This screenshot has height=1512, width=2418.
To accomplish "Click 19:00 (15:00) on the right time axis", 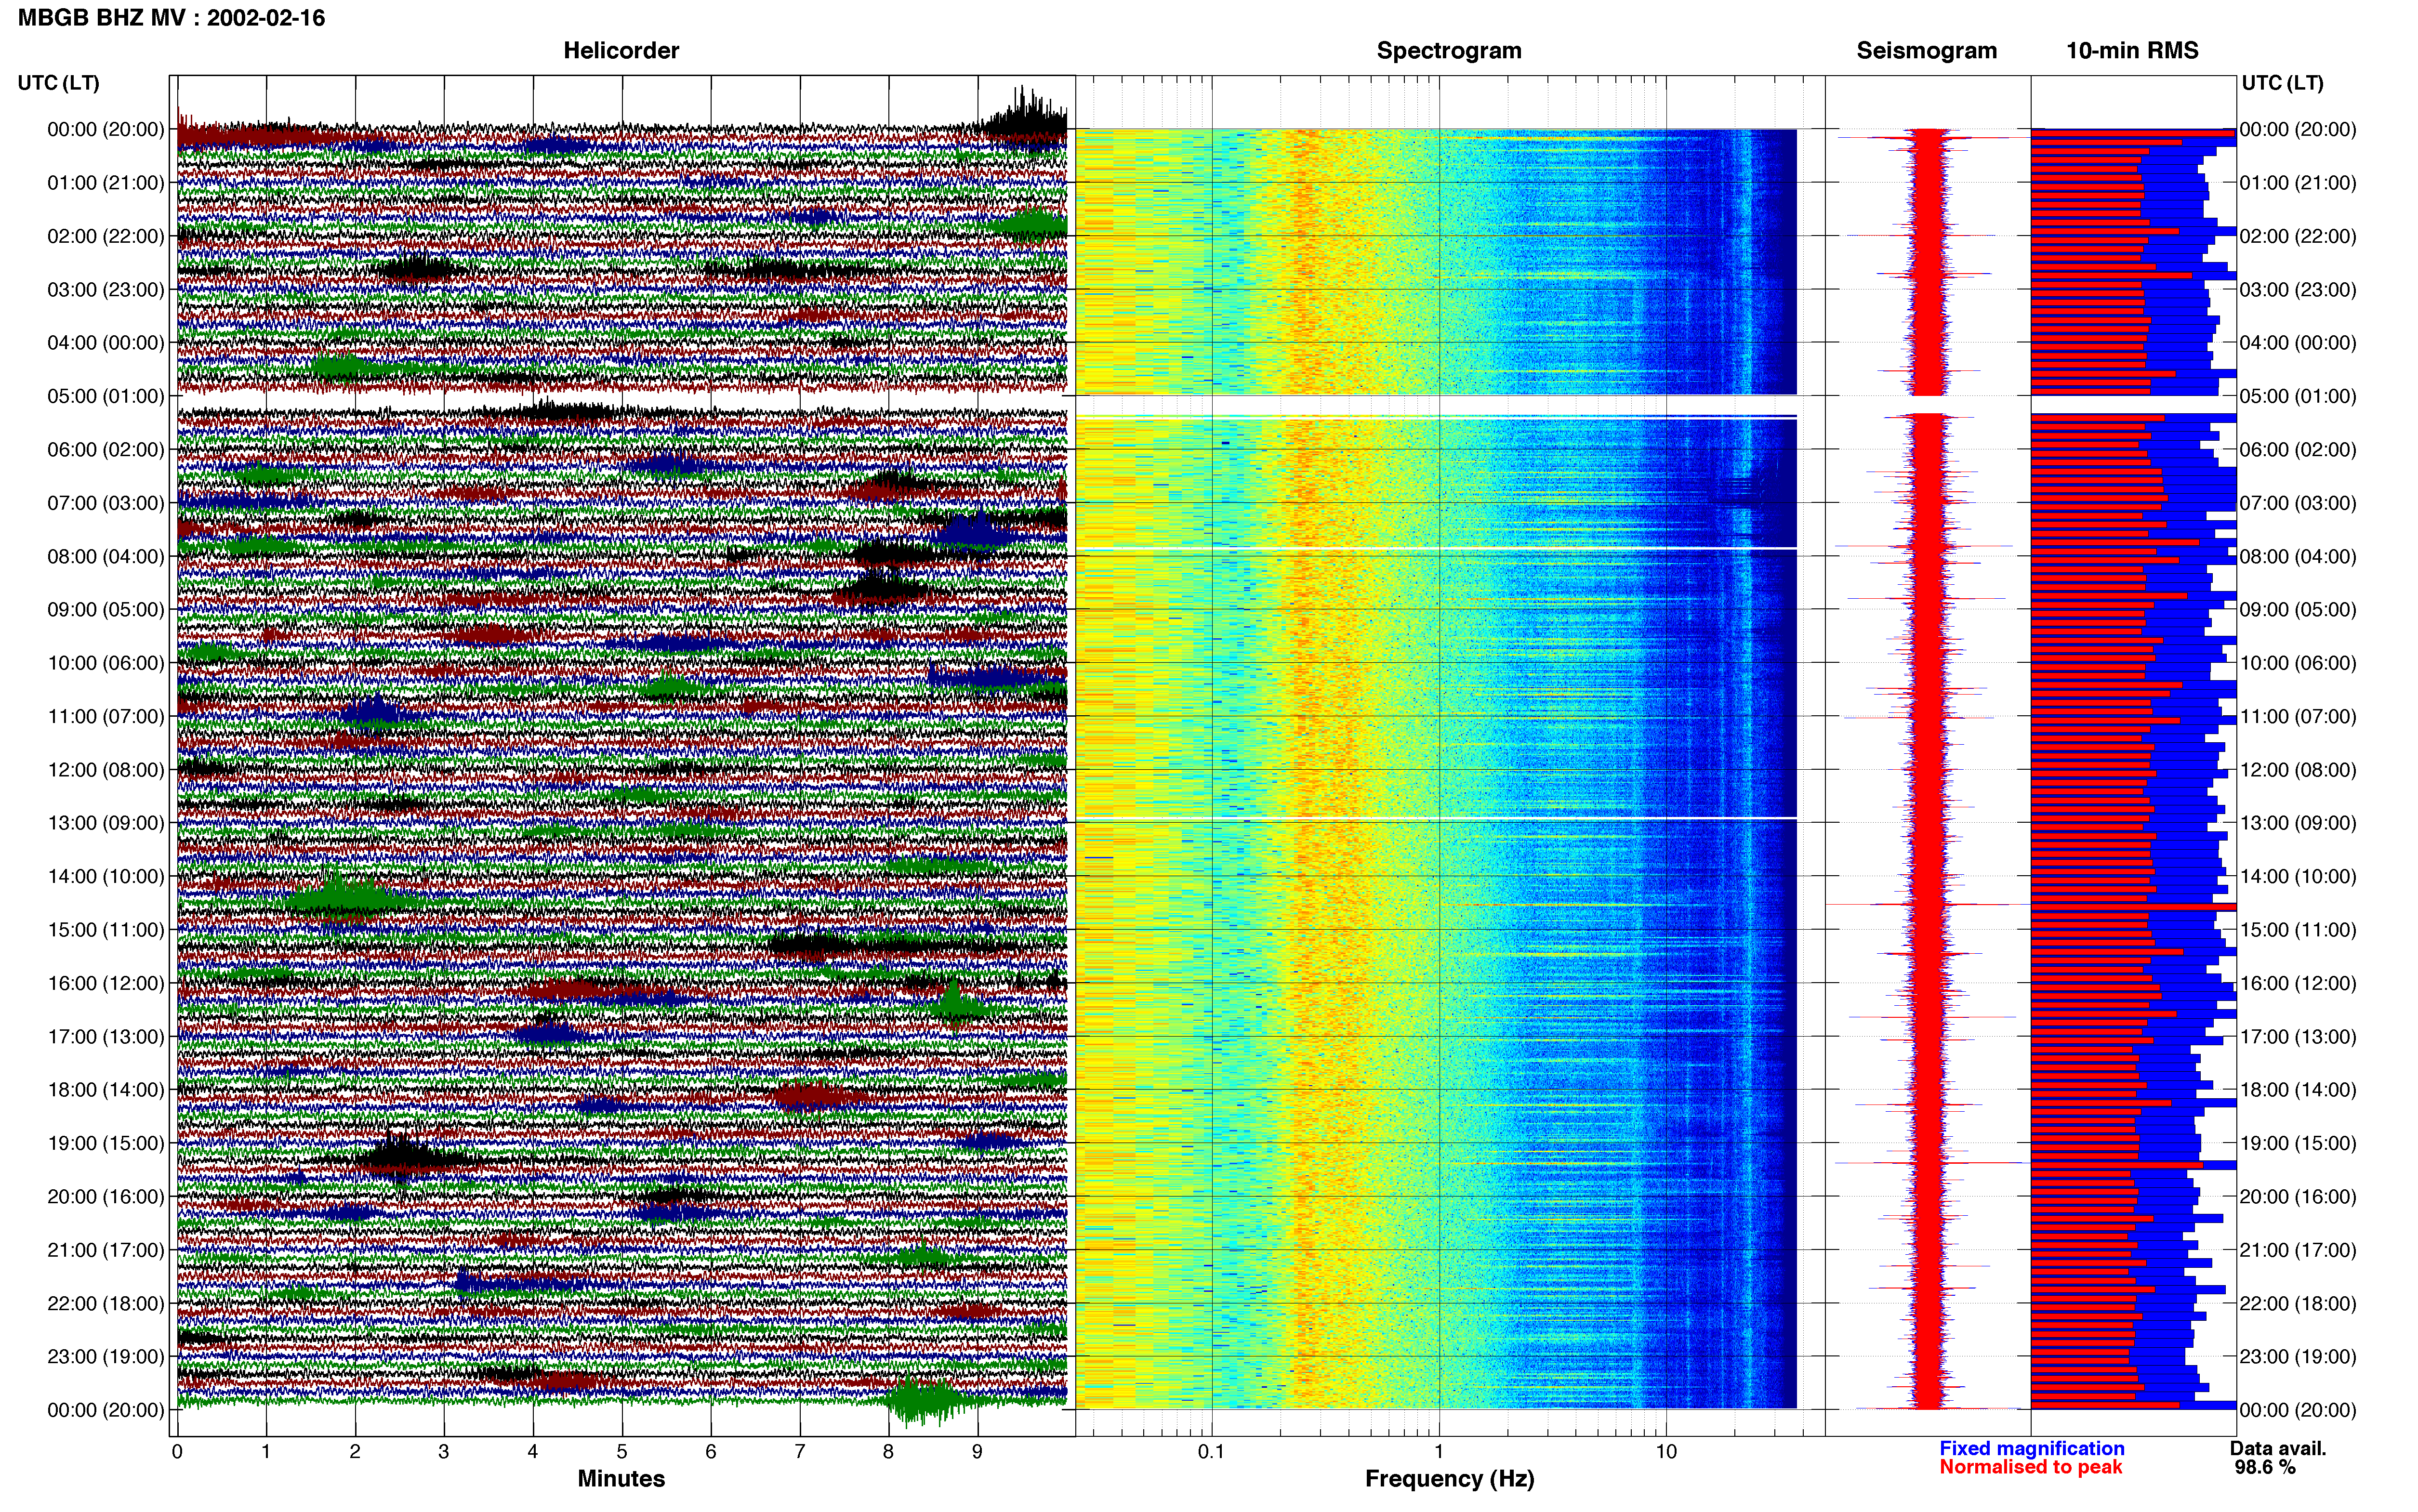I will [2298, 1143].
